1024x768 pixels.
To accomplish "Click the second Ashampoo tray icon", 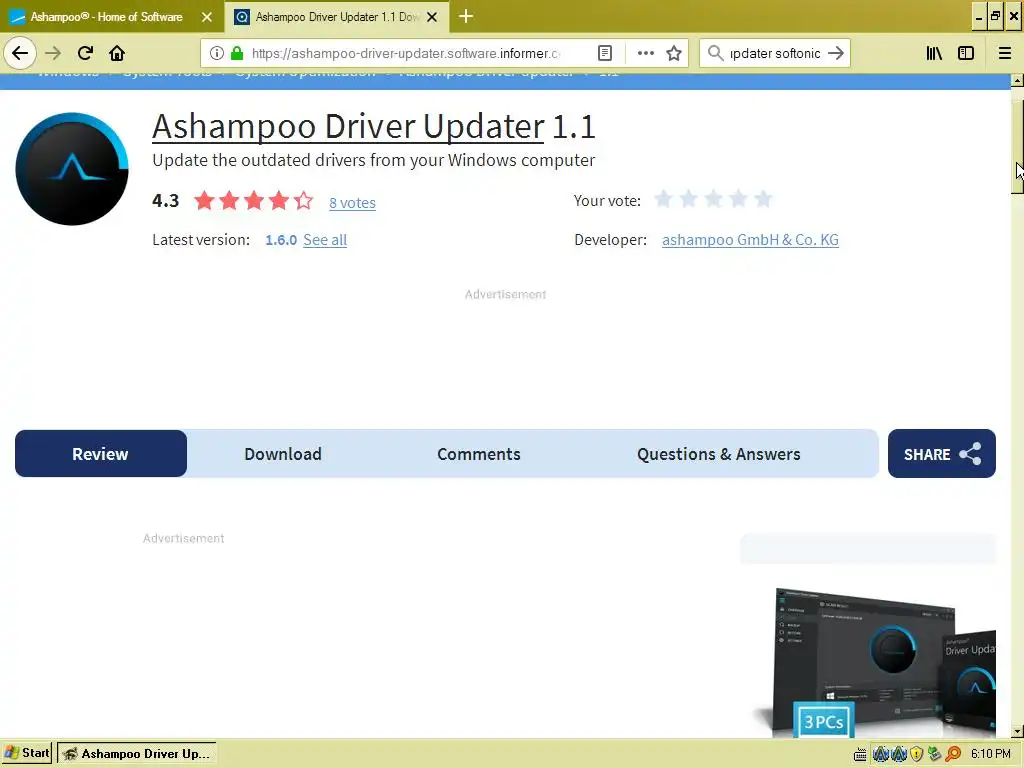I will click(899, 754).
